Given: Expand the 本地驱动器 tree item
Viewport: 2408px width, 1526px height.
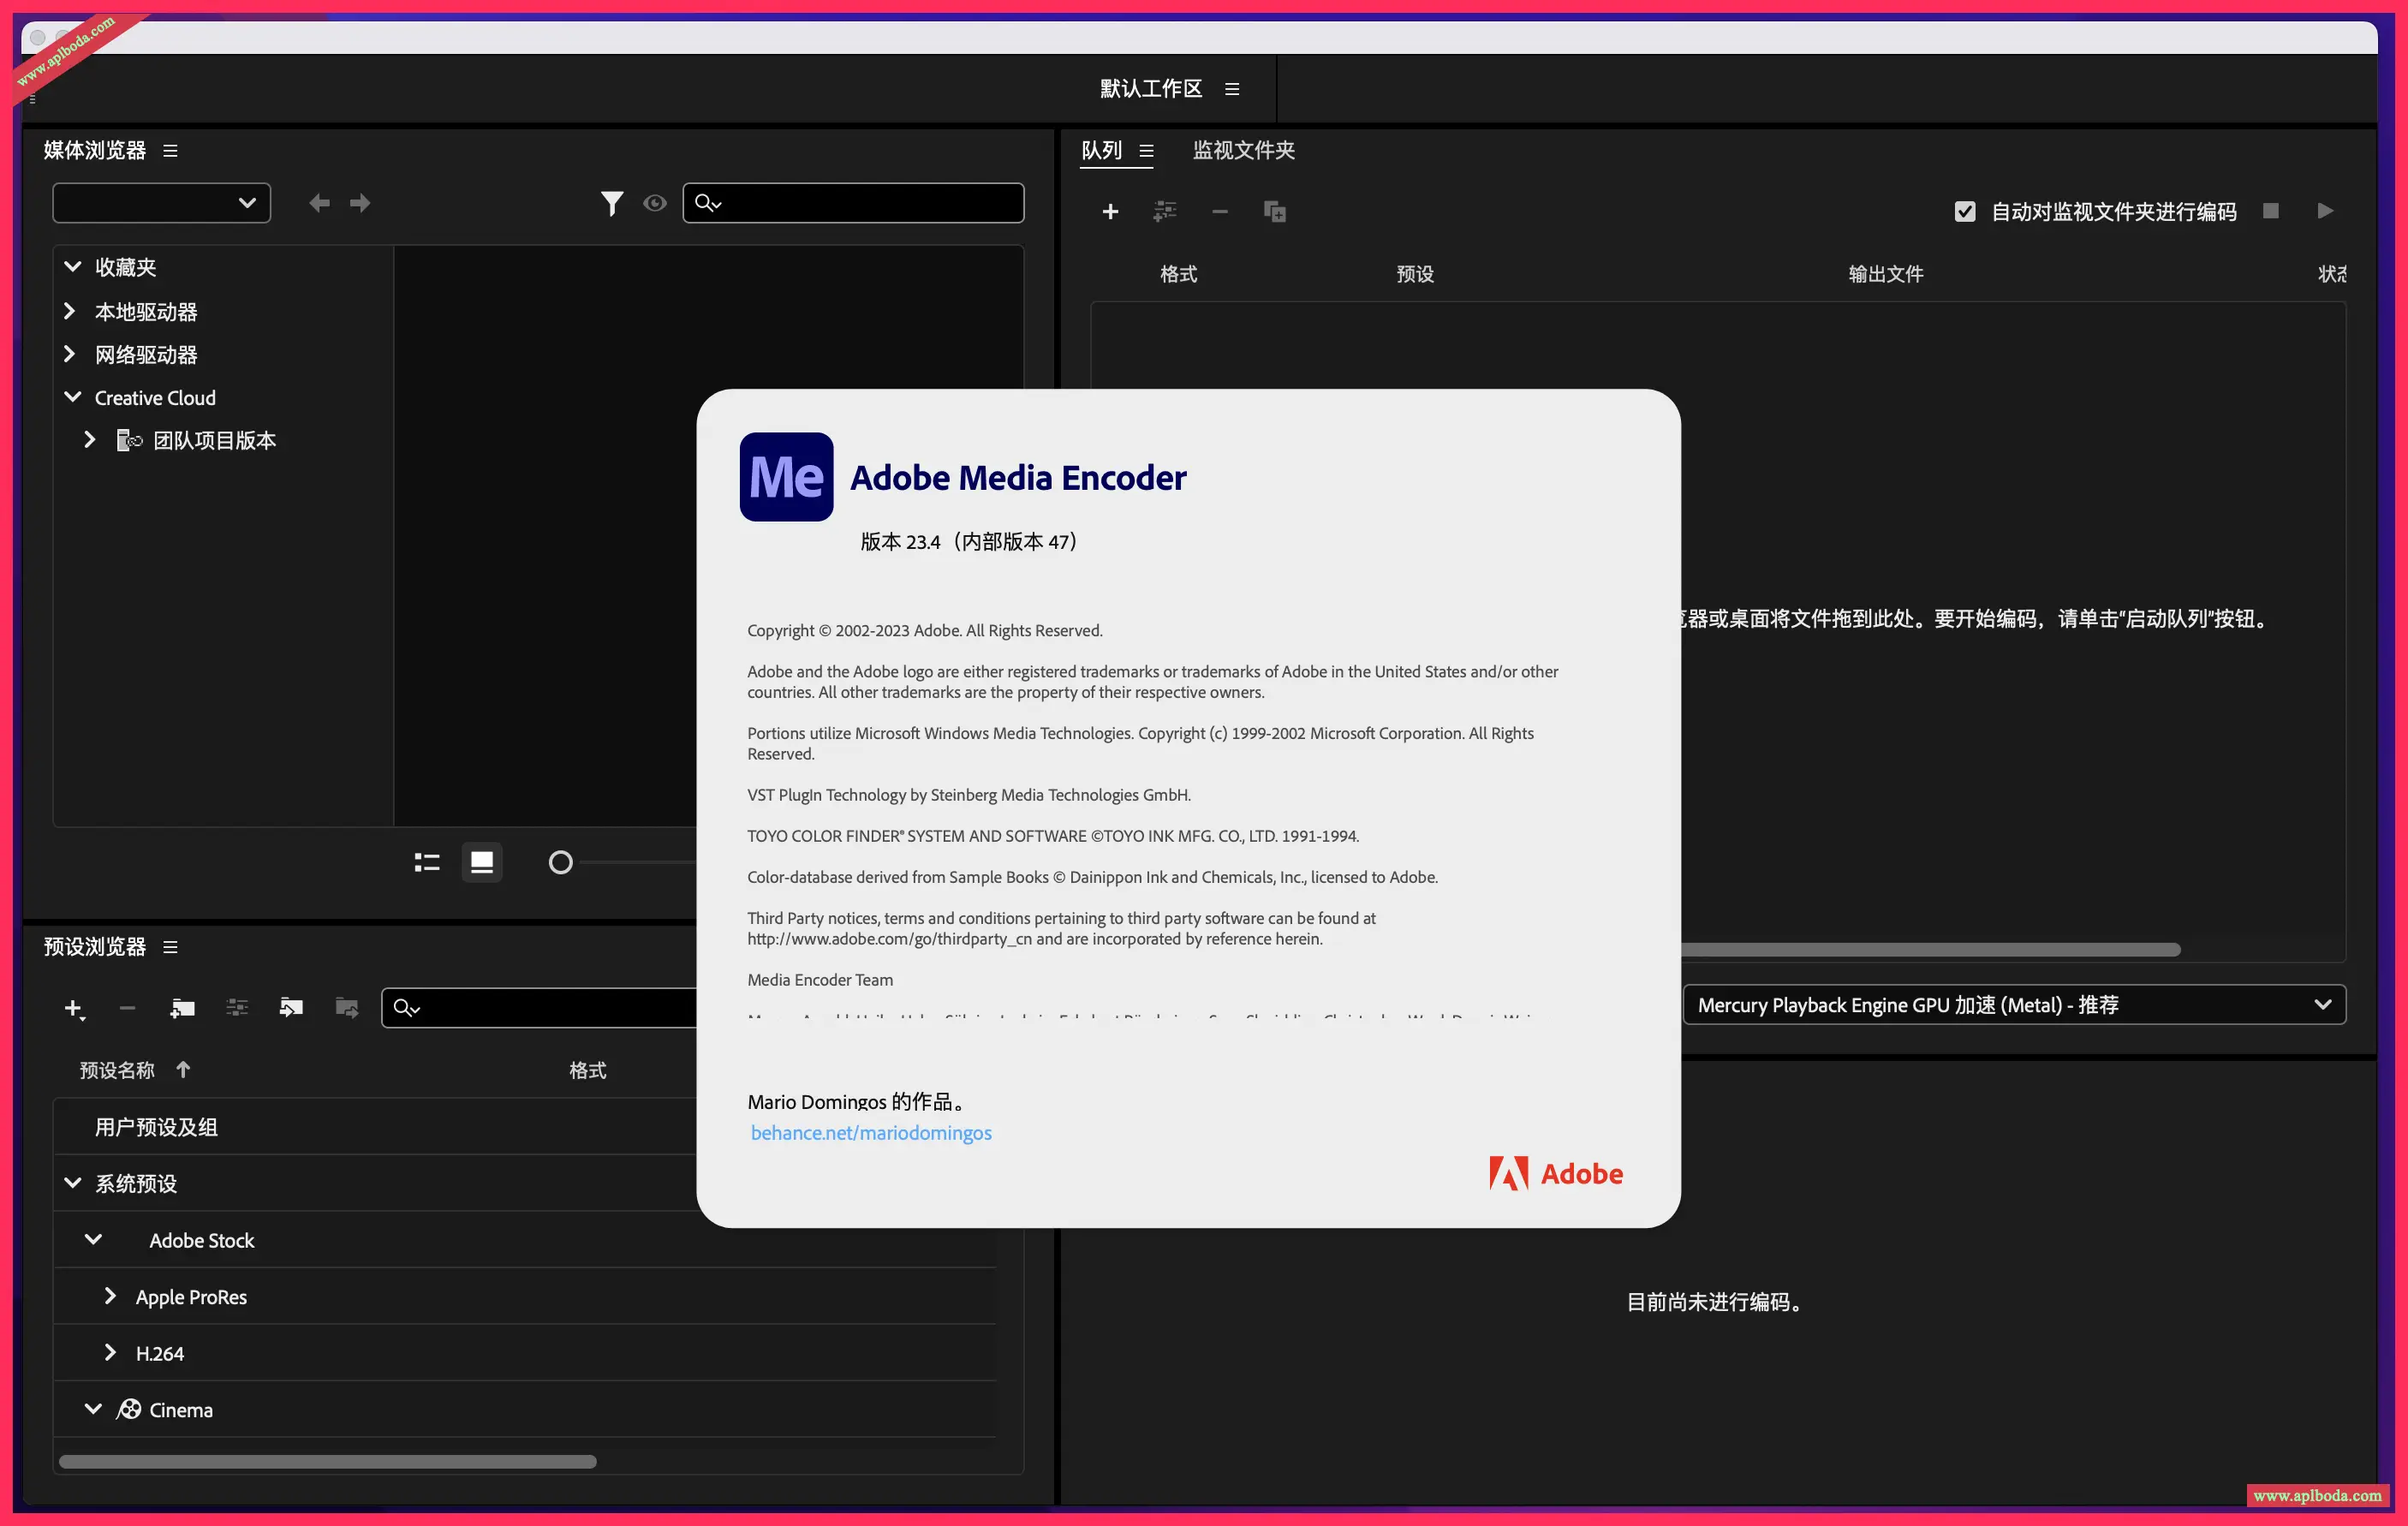Looking at the screenshot, I should (70, 311).
